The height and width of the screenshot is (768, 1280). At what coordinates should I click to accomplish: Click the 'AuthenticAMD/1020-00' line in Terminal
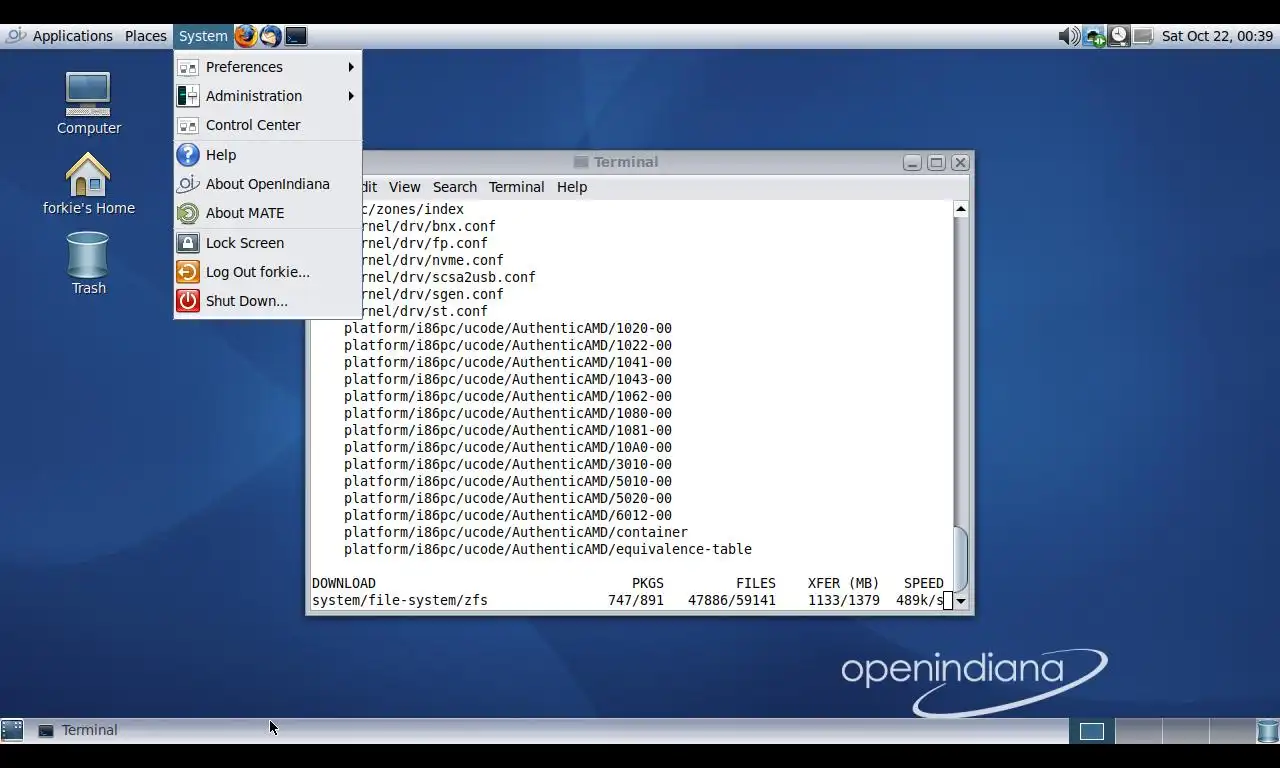508,328
